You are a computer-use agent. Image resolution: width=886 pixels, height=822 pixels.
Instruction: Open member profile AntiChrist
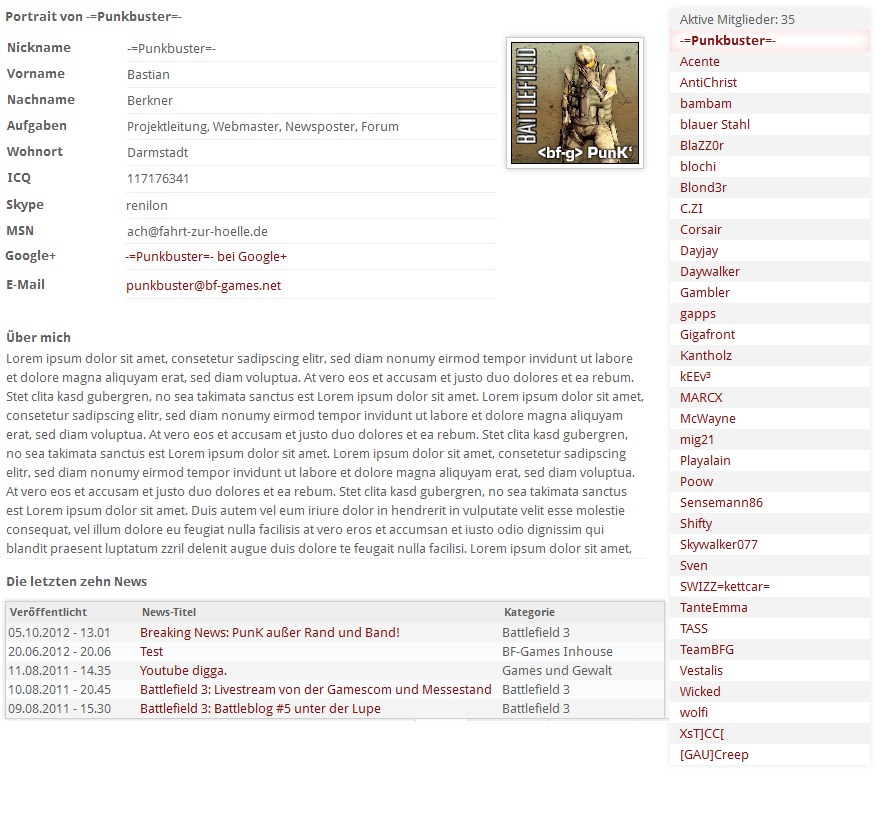tap(708, 83)
